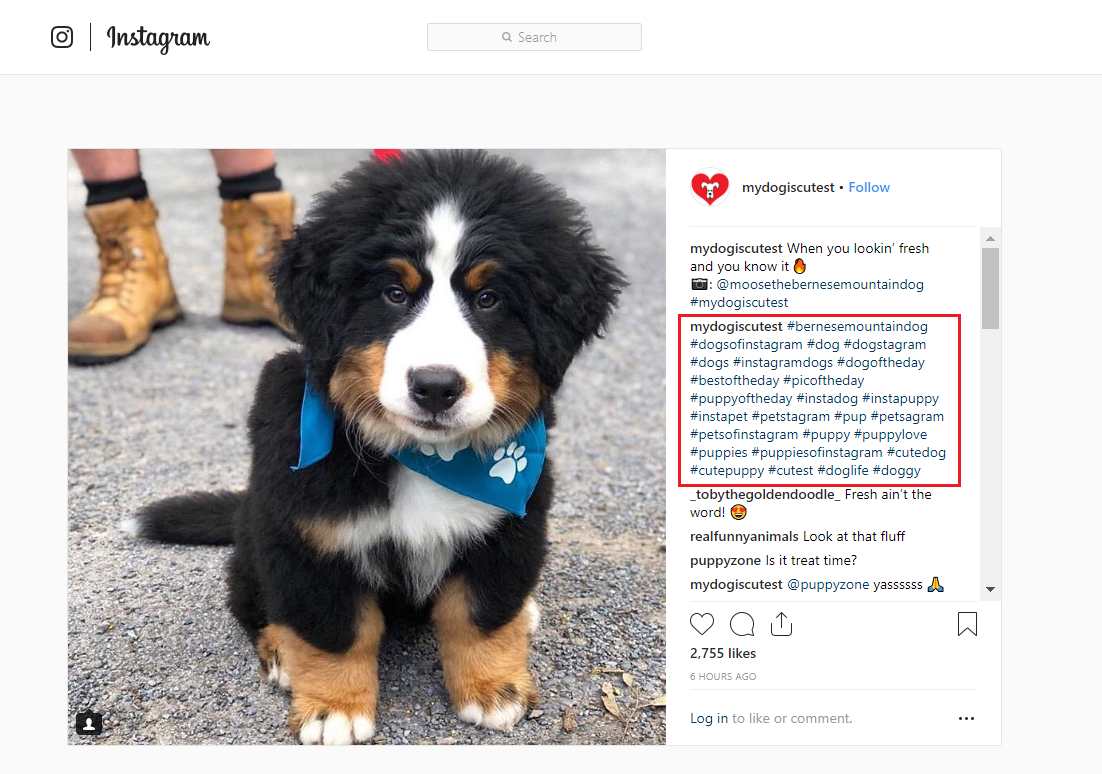Open the comment bubble icon
This screenshot has width=1102, height=774.
[742, 624]
